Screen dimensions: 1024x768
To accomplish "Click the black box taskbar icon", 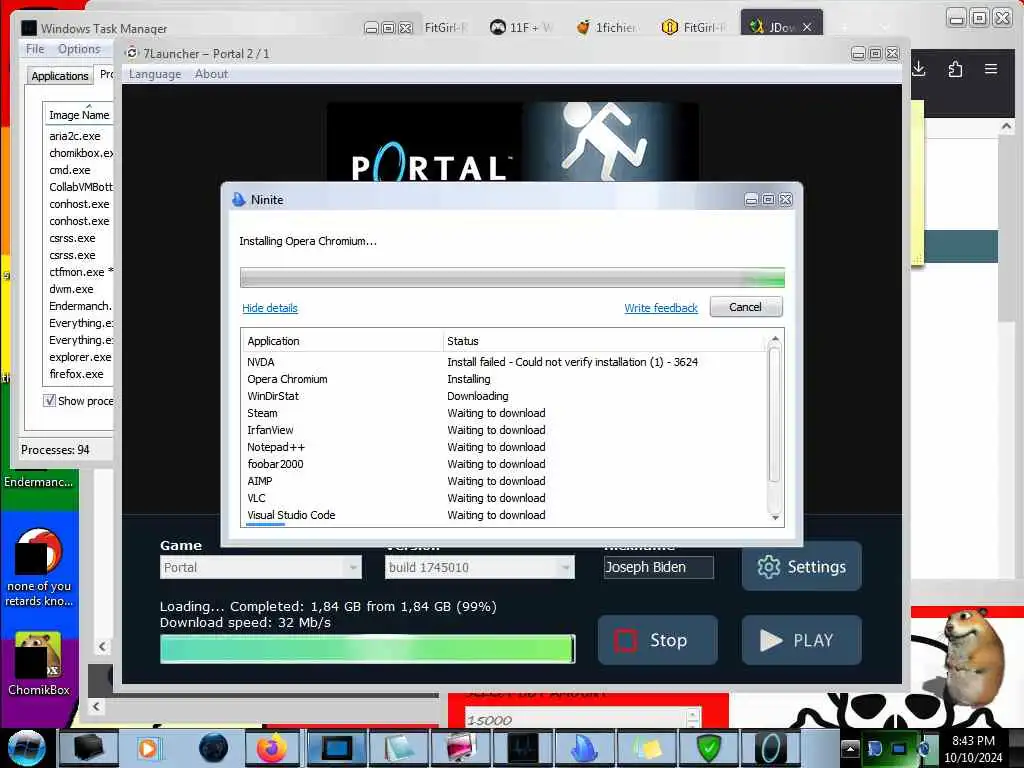I will pos(88,748).
